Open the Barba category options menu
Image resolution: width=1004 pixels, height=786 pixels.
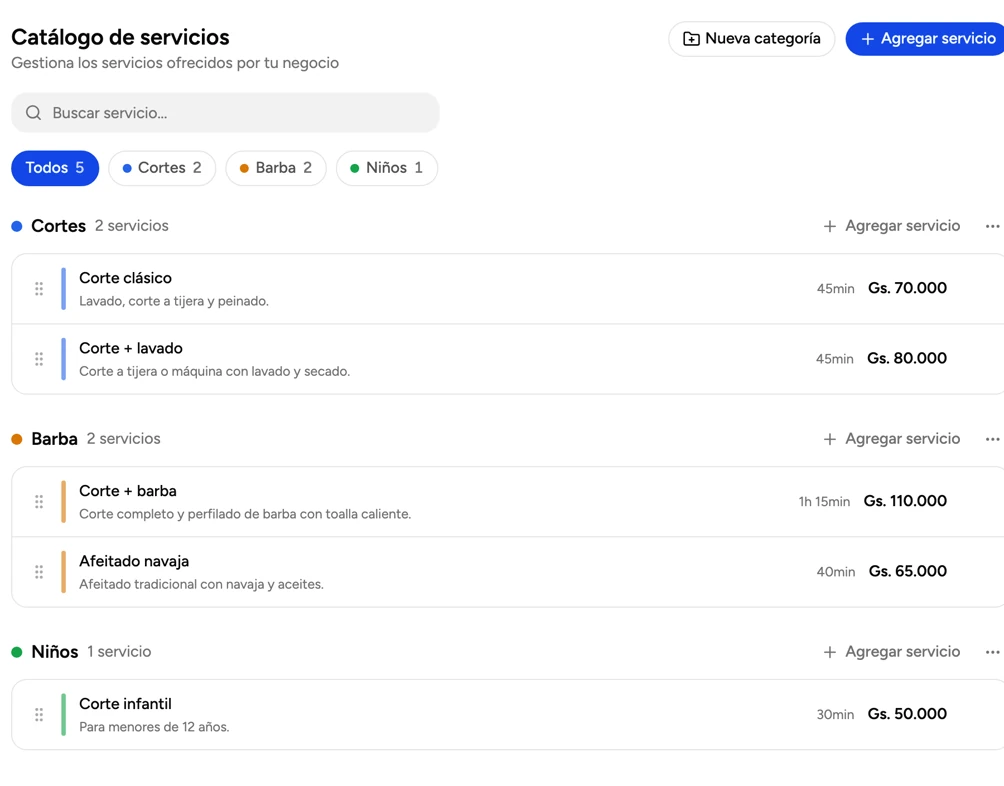coord(992,439)
